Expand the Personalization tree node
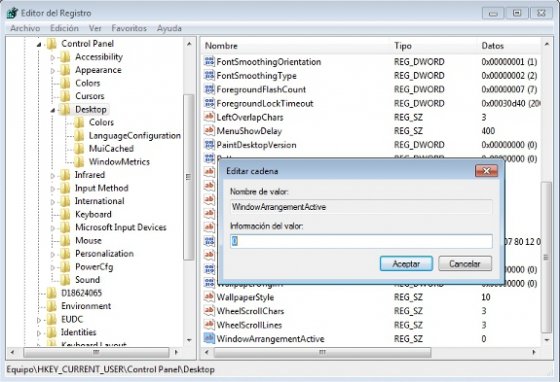This screenshot has height=382, width=560. click(x=52, y=254)
